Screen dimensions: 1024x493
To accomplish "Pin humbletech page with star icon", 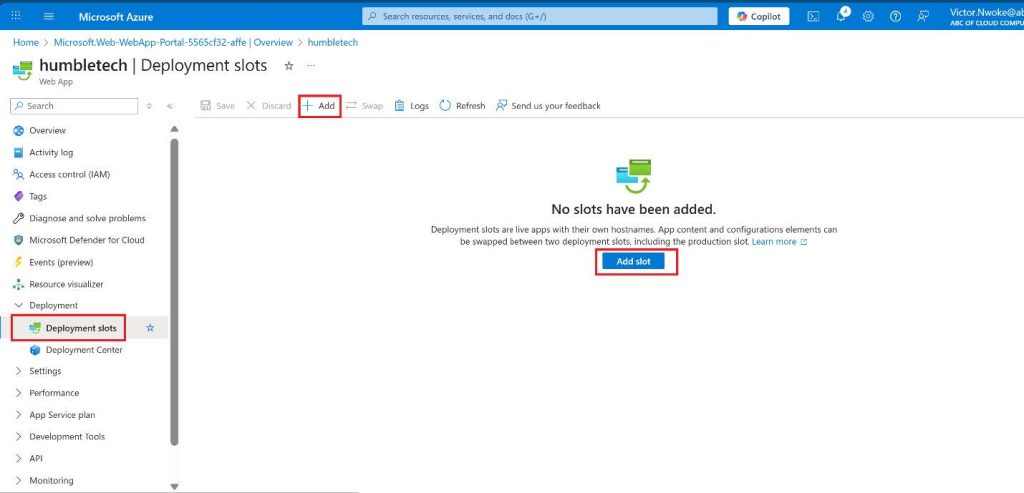I will click(289, 66).
